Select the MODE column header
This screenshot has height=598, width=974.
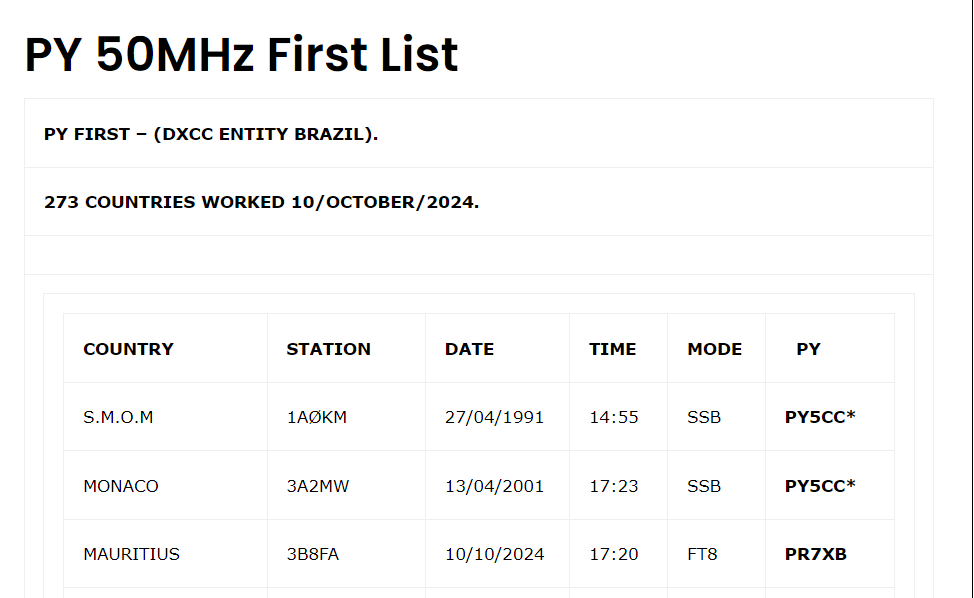pos(714,349)
